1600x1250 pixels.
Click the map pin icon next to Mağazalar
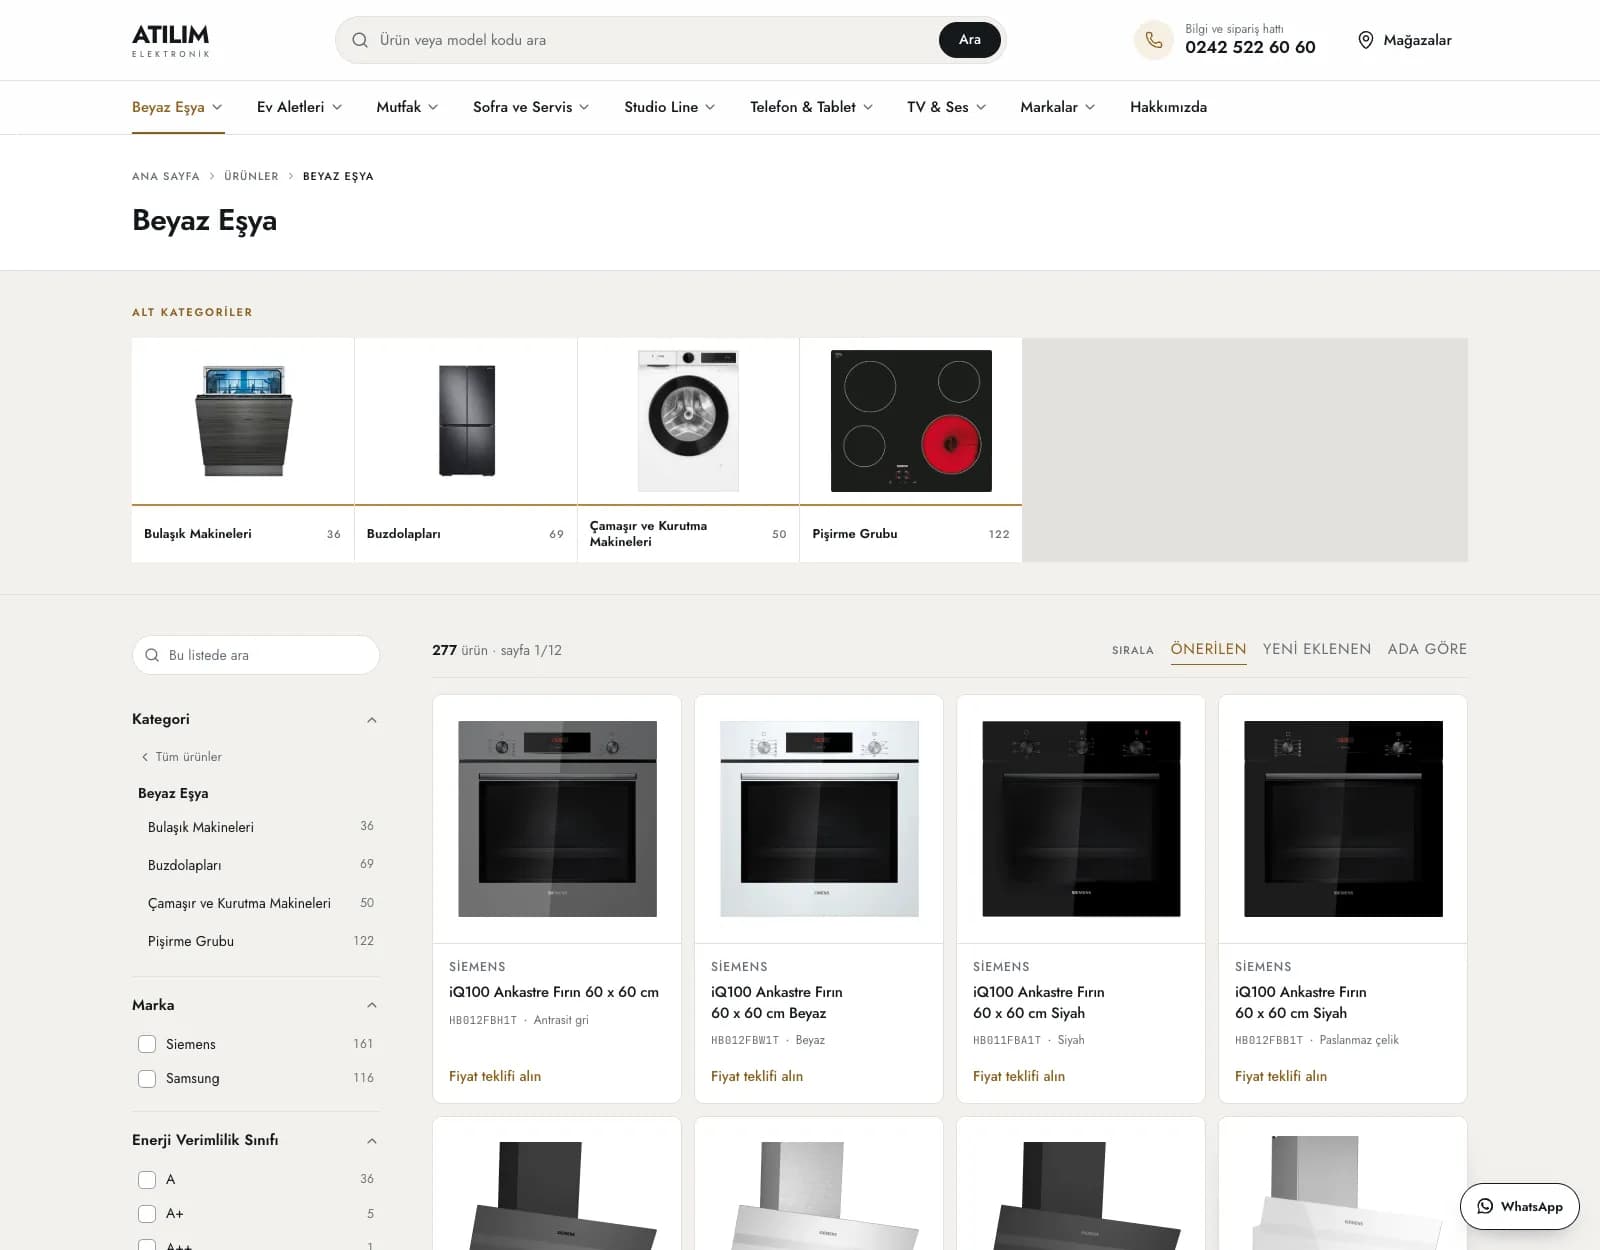tap(1366, 40)
